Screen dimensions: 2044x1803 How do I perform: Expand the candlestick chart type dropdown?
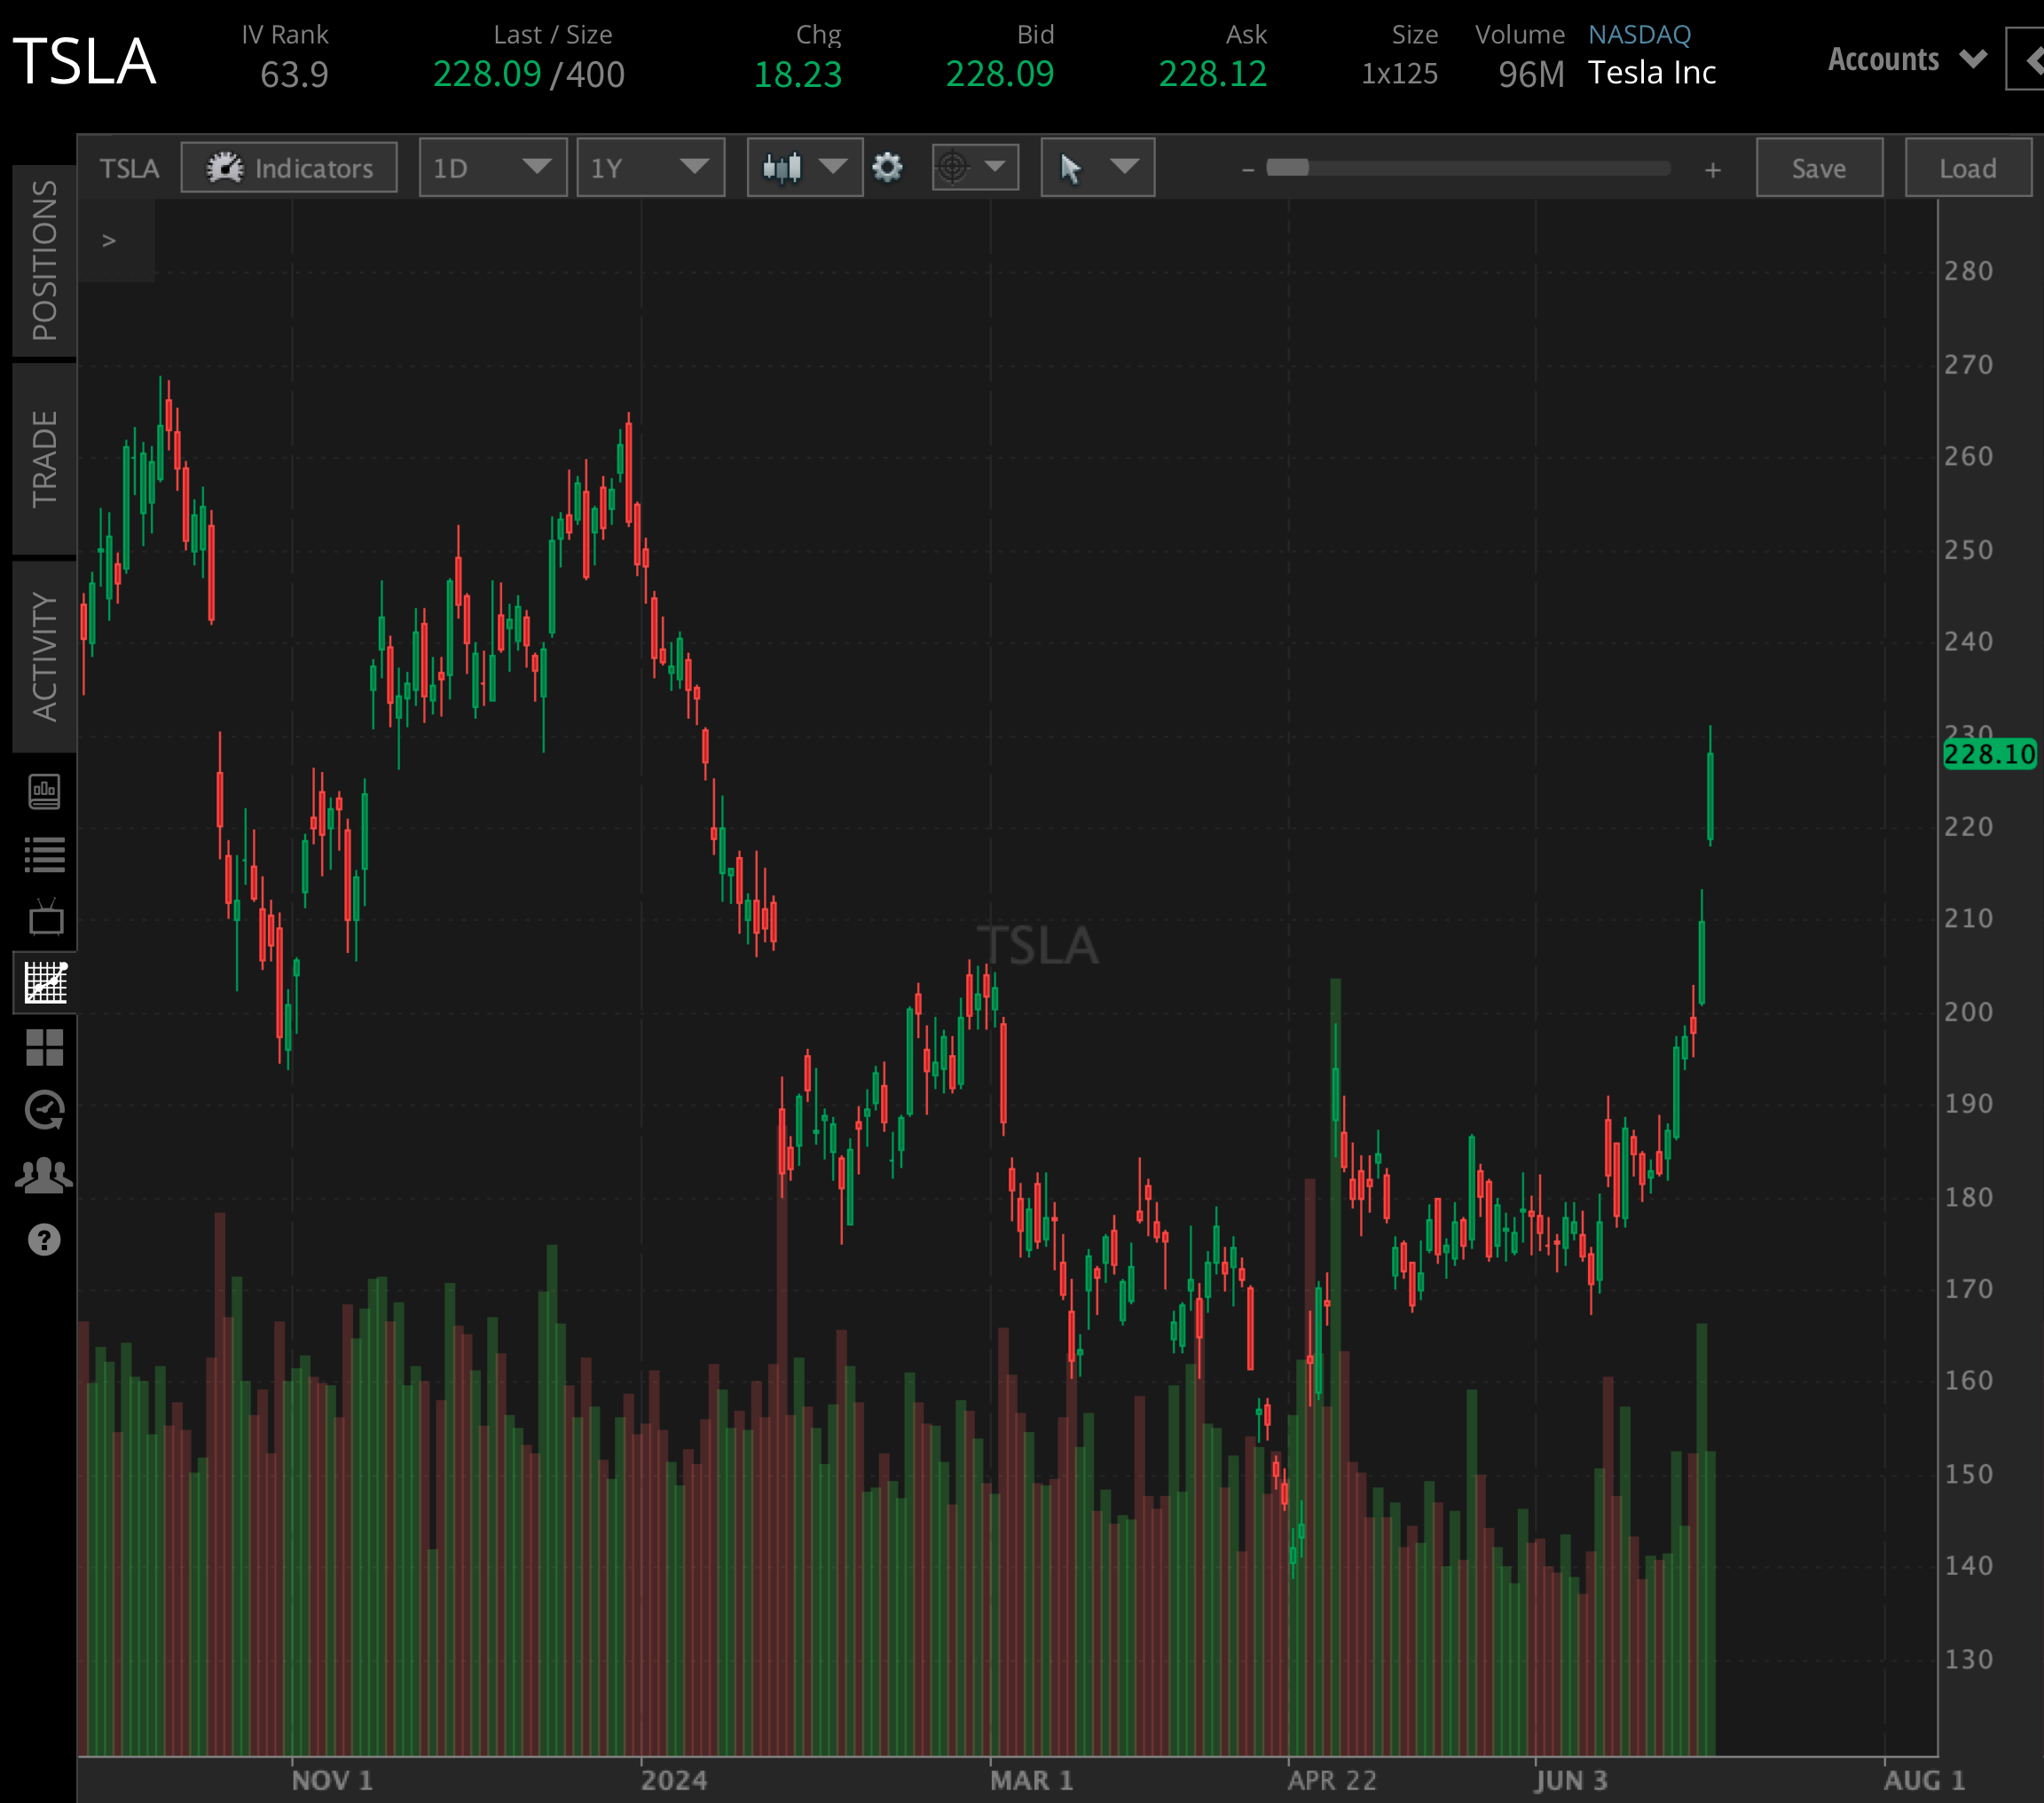click(804, 167)
